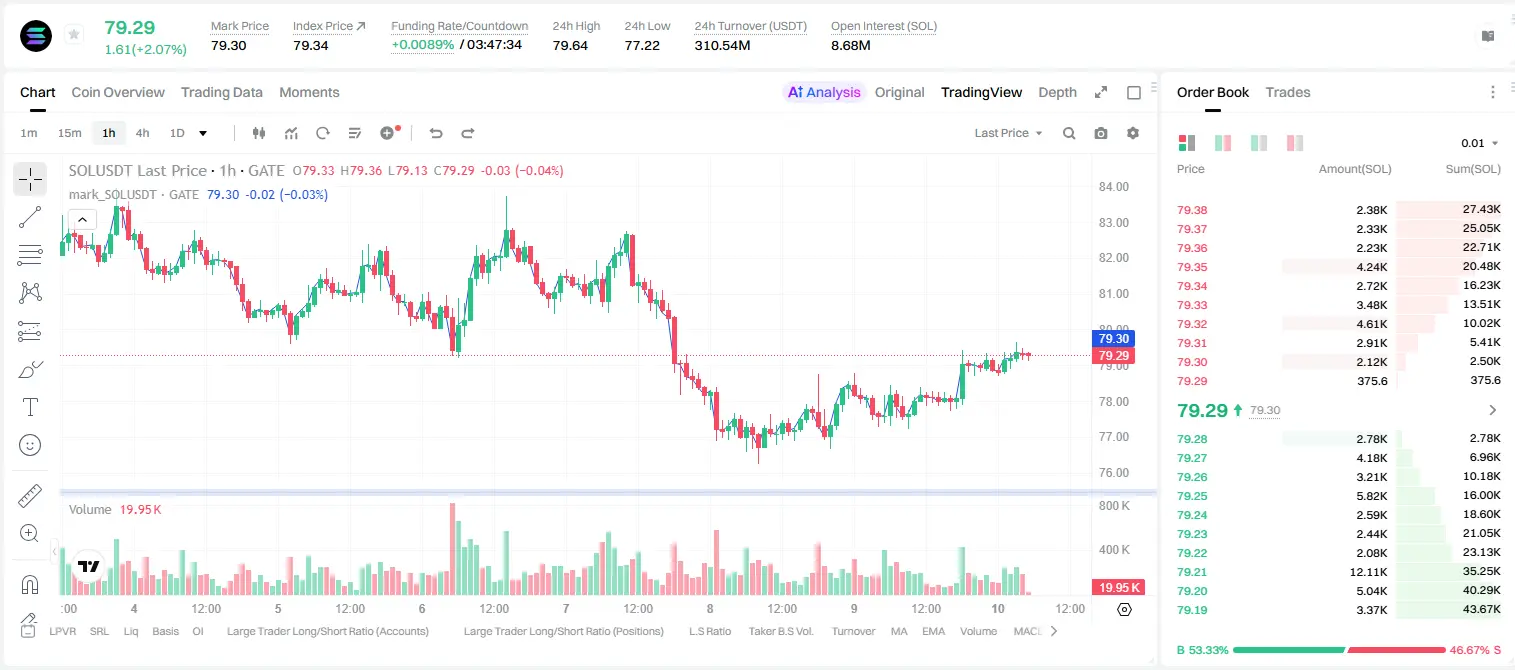Undo the last chart action
This screenshot has width=1515, height=670.
(435, 133)
